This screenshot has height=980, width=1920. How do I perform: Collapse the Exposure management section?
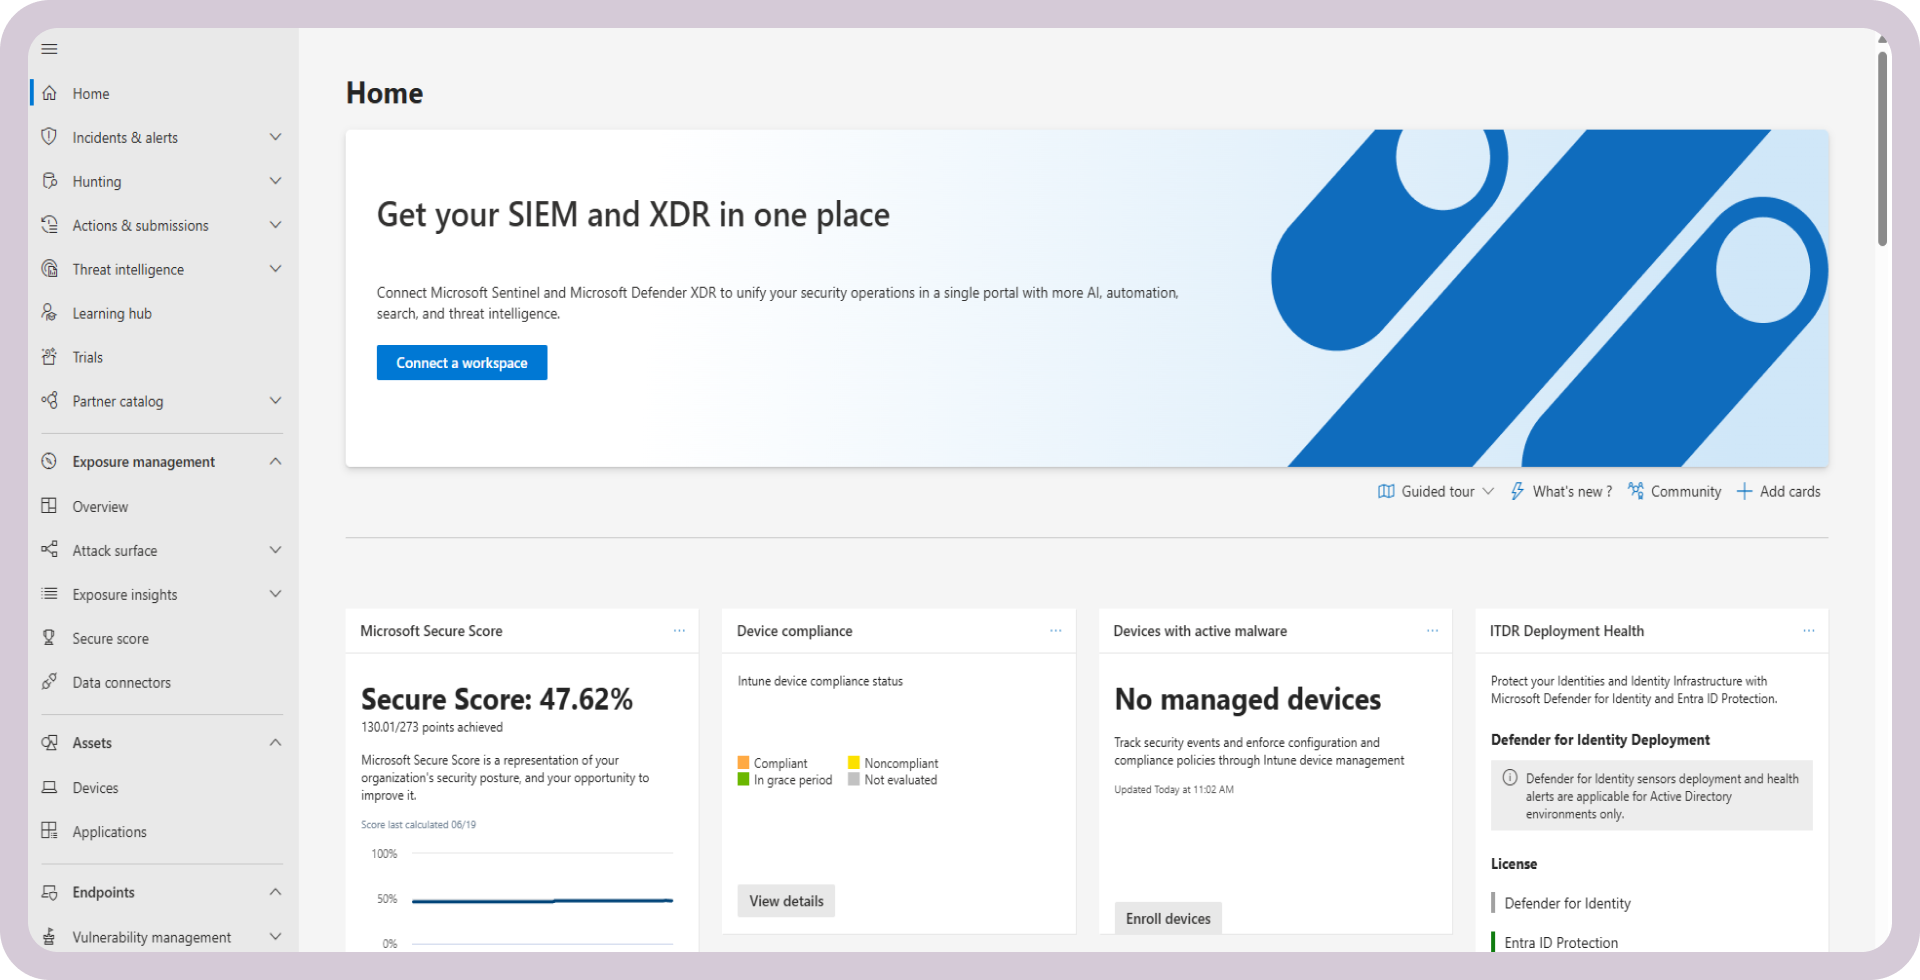(x=275, y=461)
